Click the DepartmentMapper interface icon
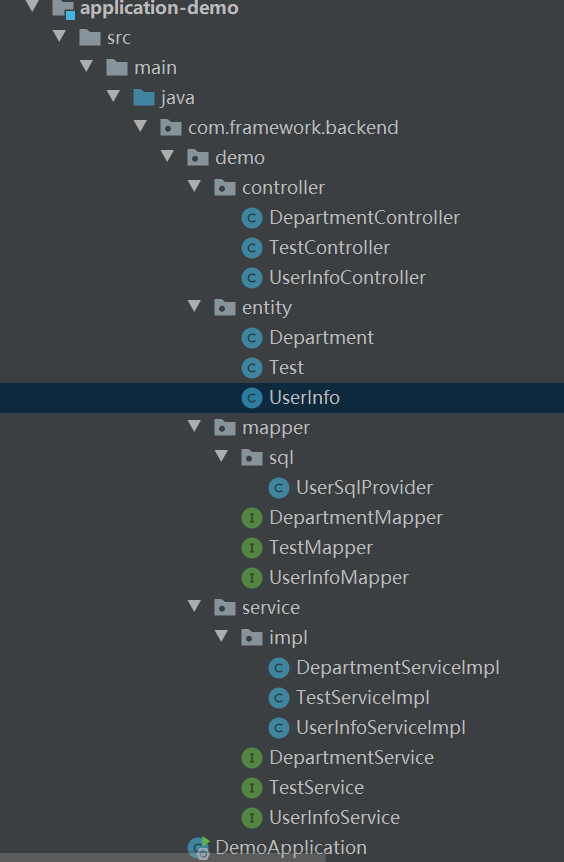 tap(252, 518)
